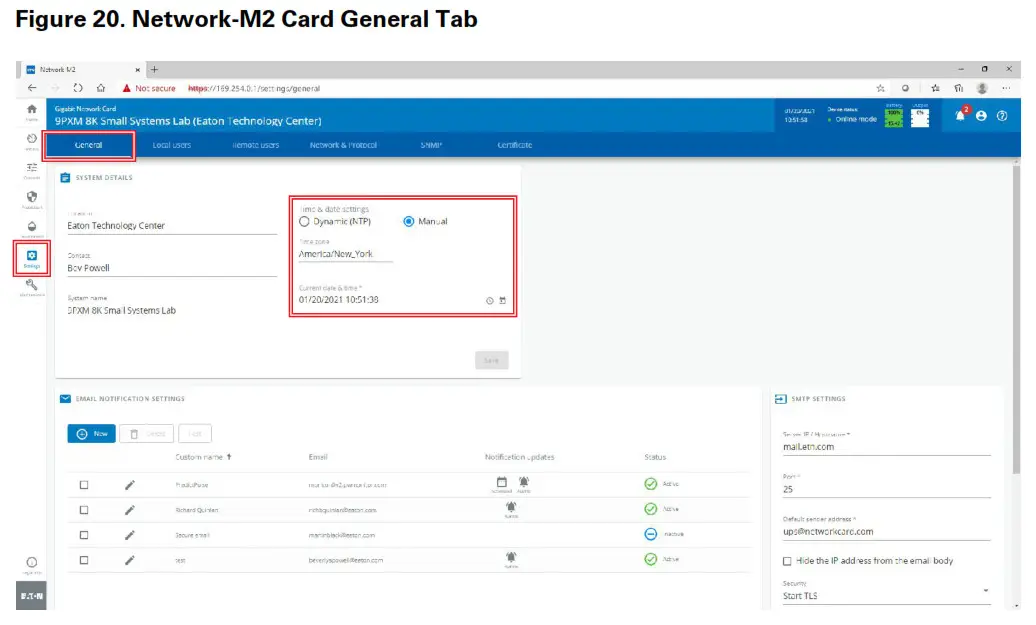The height and width of the screenshot is (625, 1036).
Task: Click pencil icon for the test entry
Action: click(x=130, y=560)
